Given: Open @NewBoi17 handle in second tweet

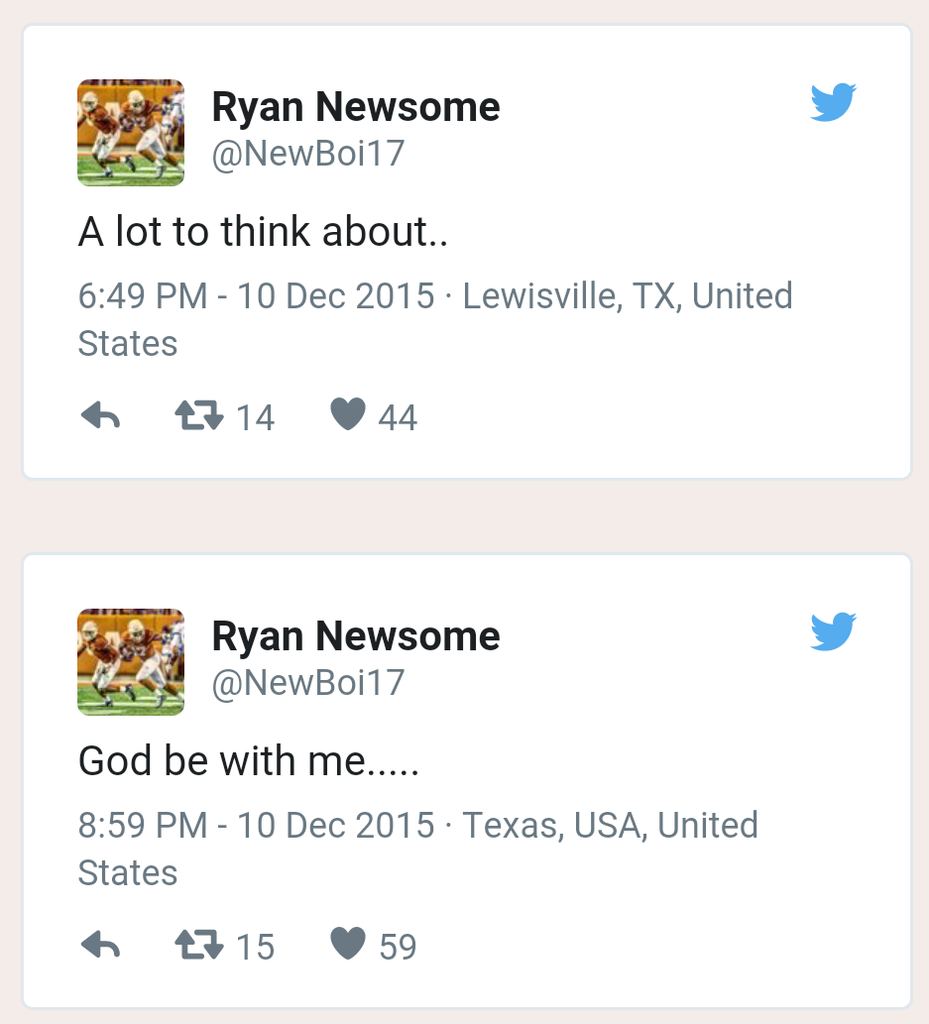Looking at the screenshot, I should [x=308, y=683].
